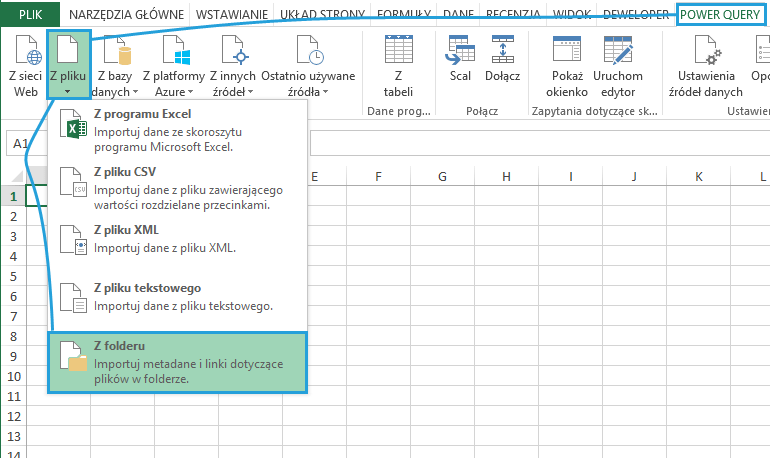Open the Z pliku dropdown button
The height and width of the screenshot is (458, 770).
[x=68, y=65]
